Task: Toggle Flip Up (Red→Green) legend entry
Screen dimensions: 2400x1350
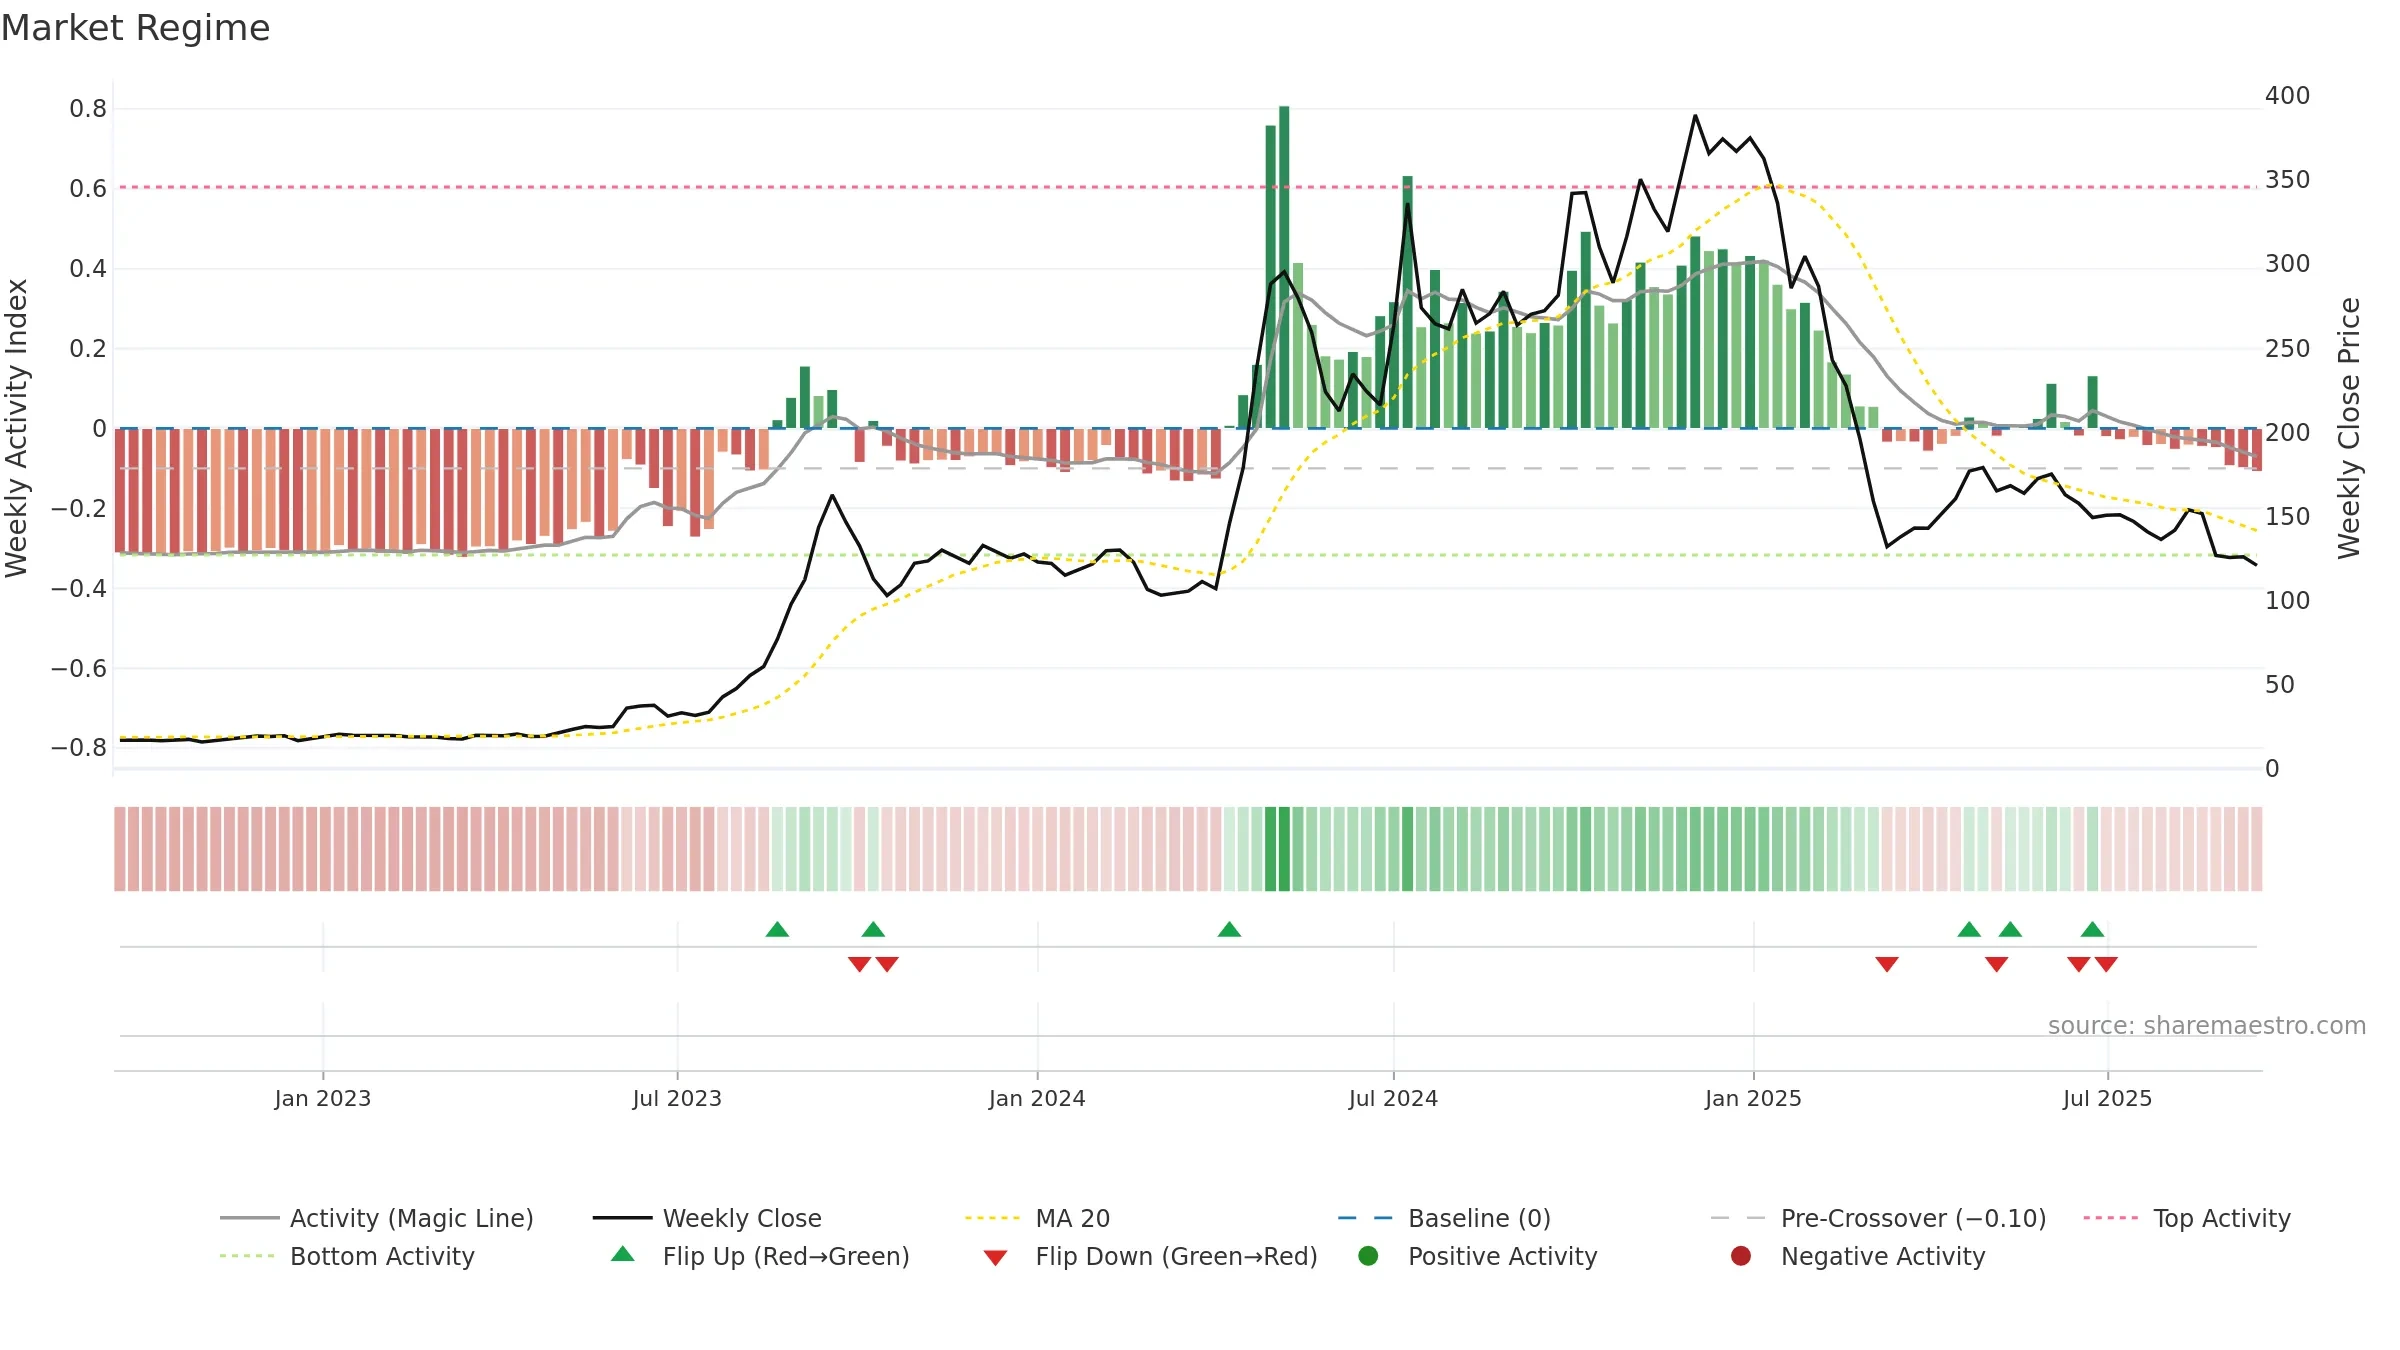Action: 760,1256
